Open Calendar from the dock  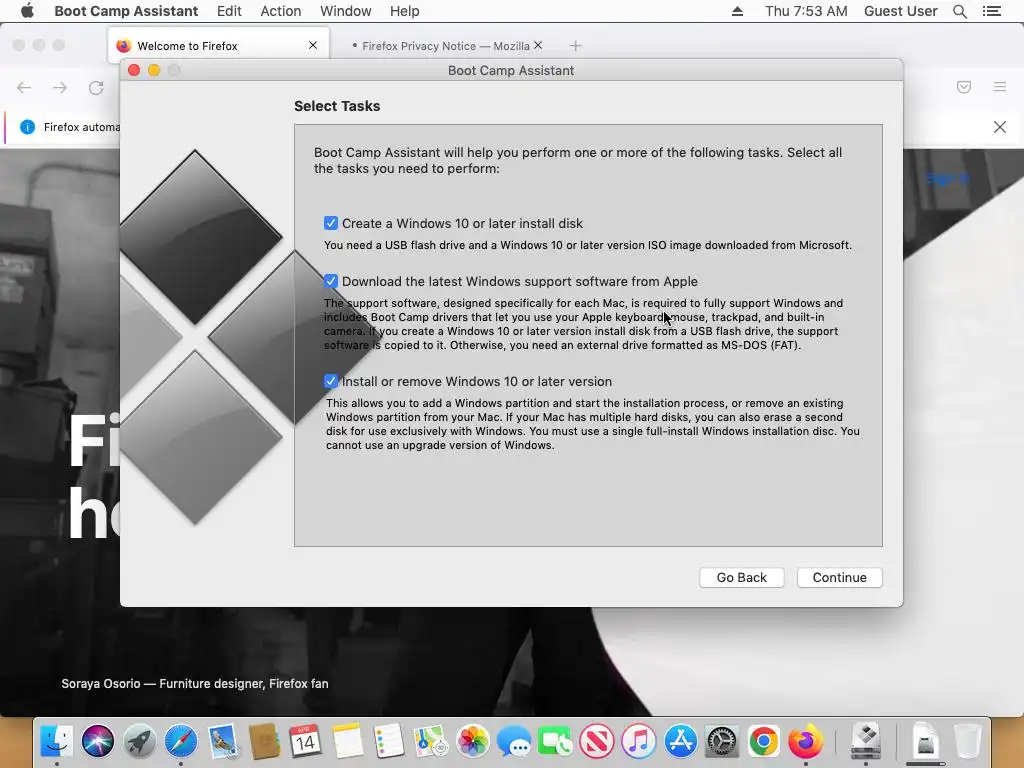coord(305,742)
